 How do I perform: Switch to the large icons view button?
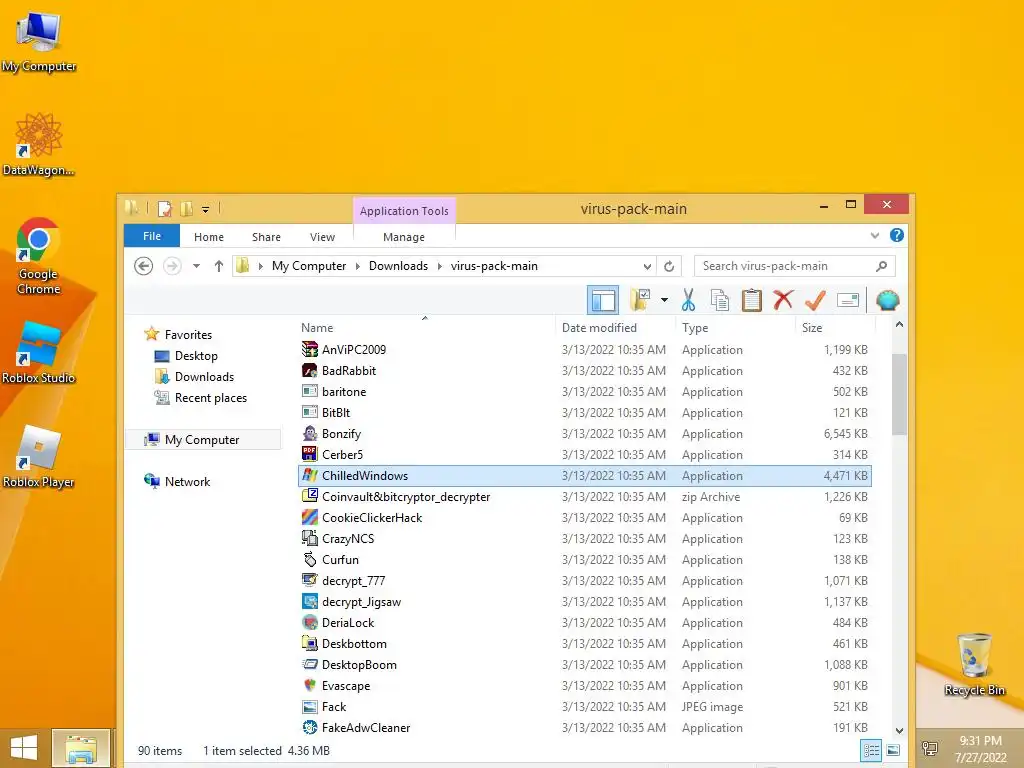893,750
